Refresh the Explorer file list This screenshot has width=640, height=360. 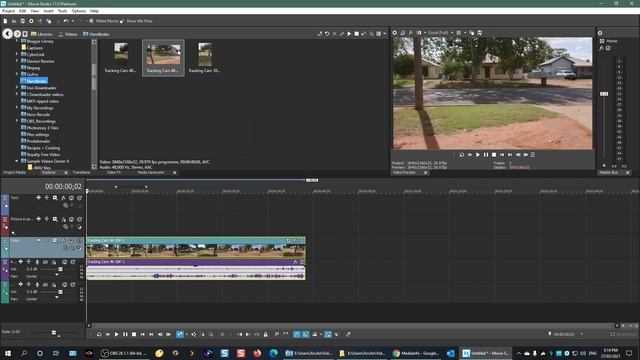point(327,34)
